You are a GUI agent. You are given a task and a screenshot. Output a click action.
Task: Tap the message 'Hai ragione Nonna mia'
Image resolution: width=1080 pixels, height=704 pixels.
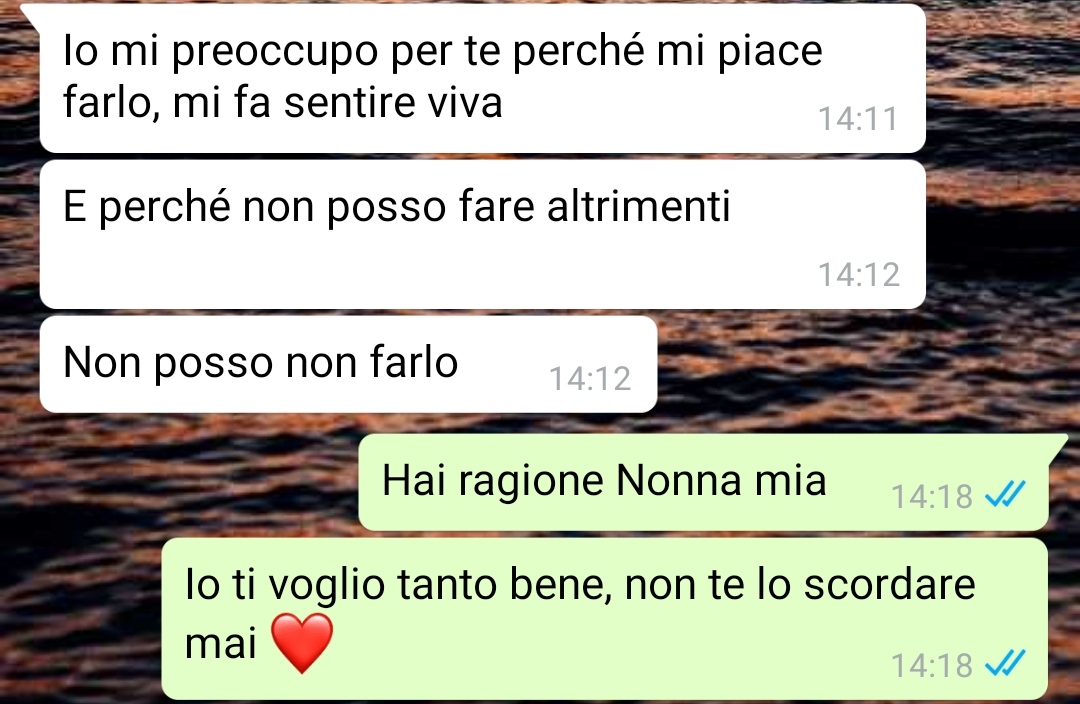[704, 482]
